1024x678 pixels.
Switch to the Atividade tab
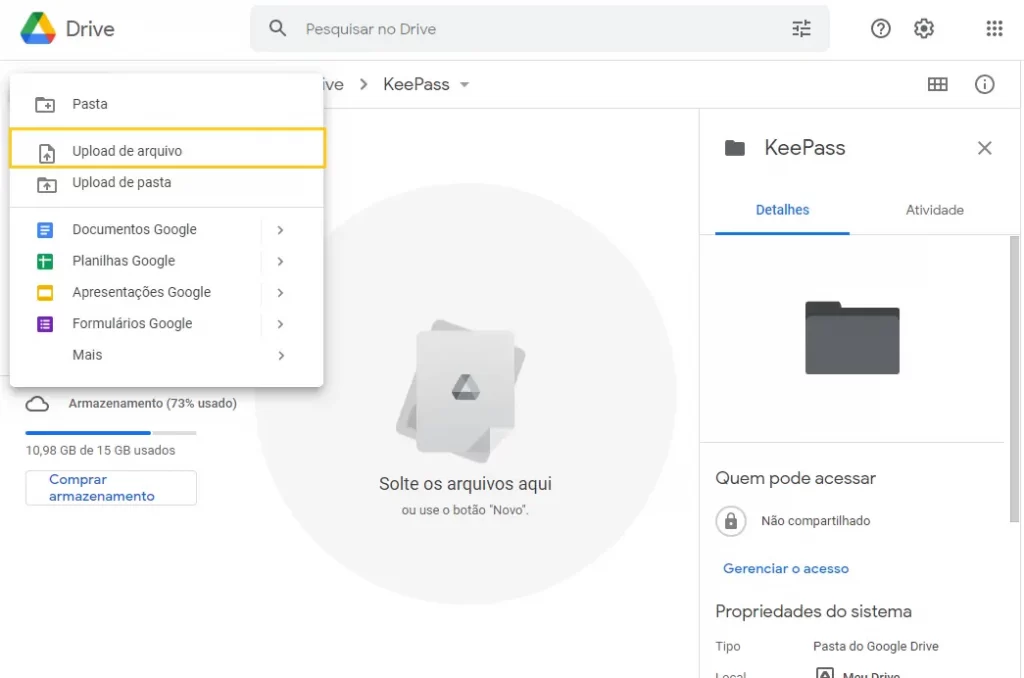point(934,210)
